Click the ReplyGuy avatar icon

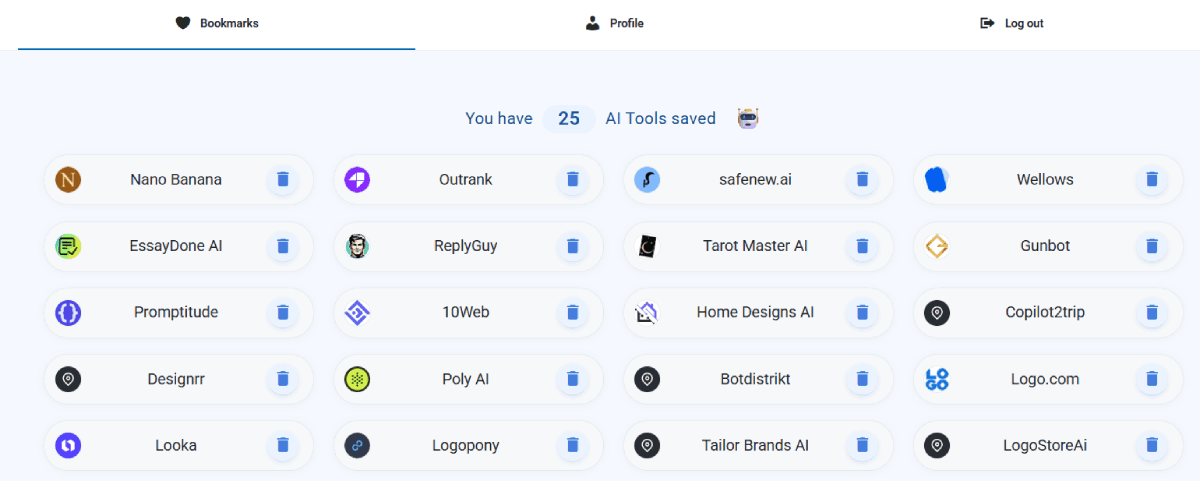(358, 246)
